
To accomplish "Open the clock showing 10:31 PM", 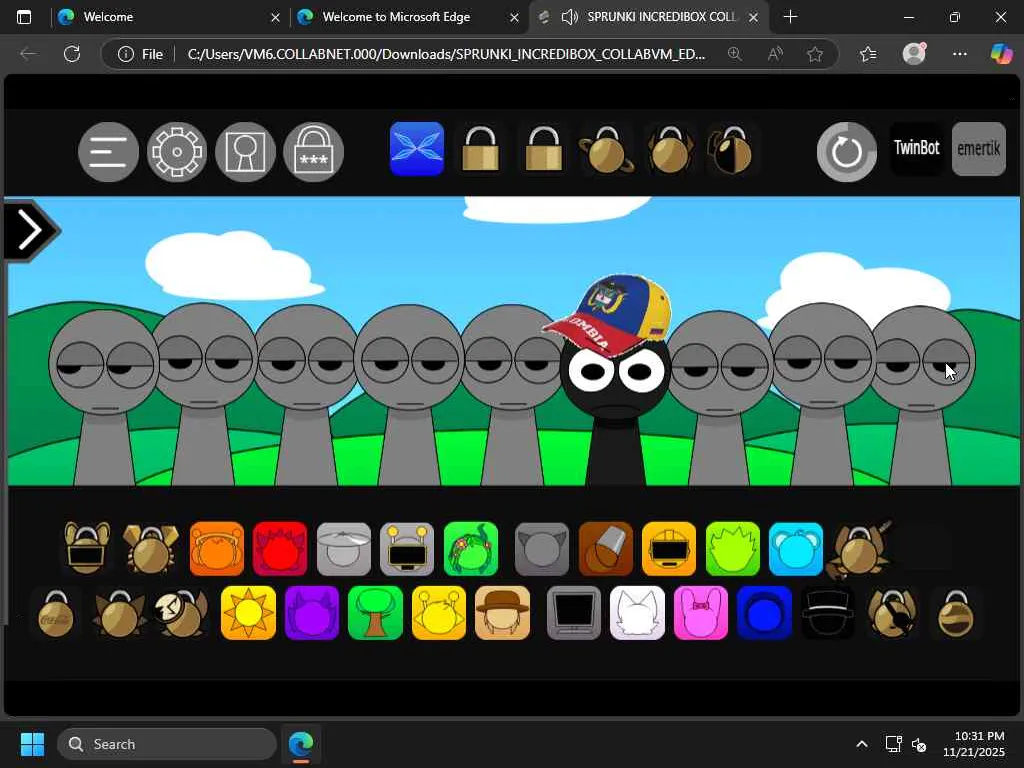I will tap(974, 744).
